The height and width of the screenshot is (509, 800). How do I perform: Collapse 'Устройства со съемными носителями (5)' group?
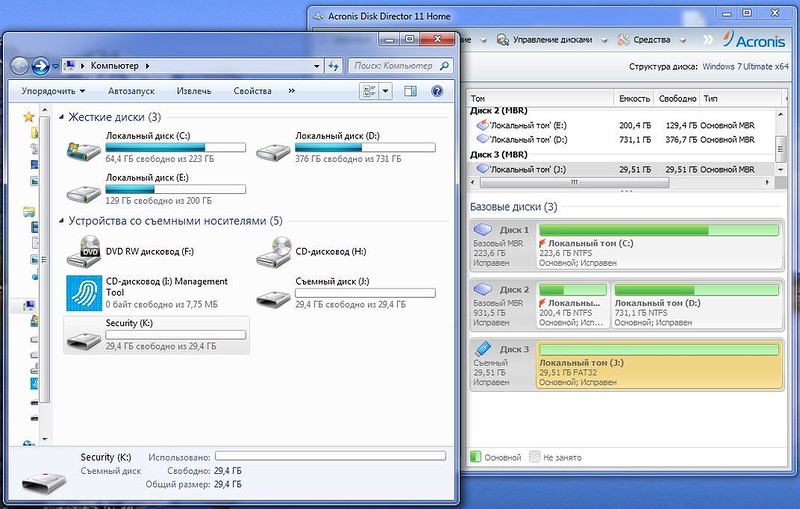point(61,221)
